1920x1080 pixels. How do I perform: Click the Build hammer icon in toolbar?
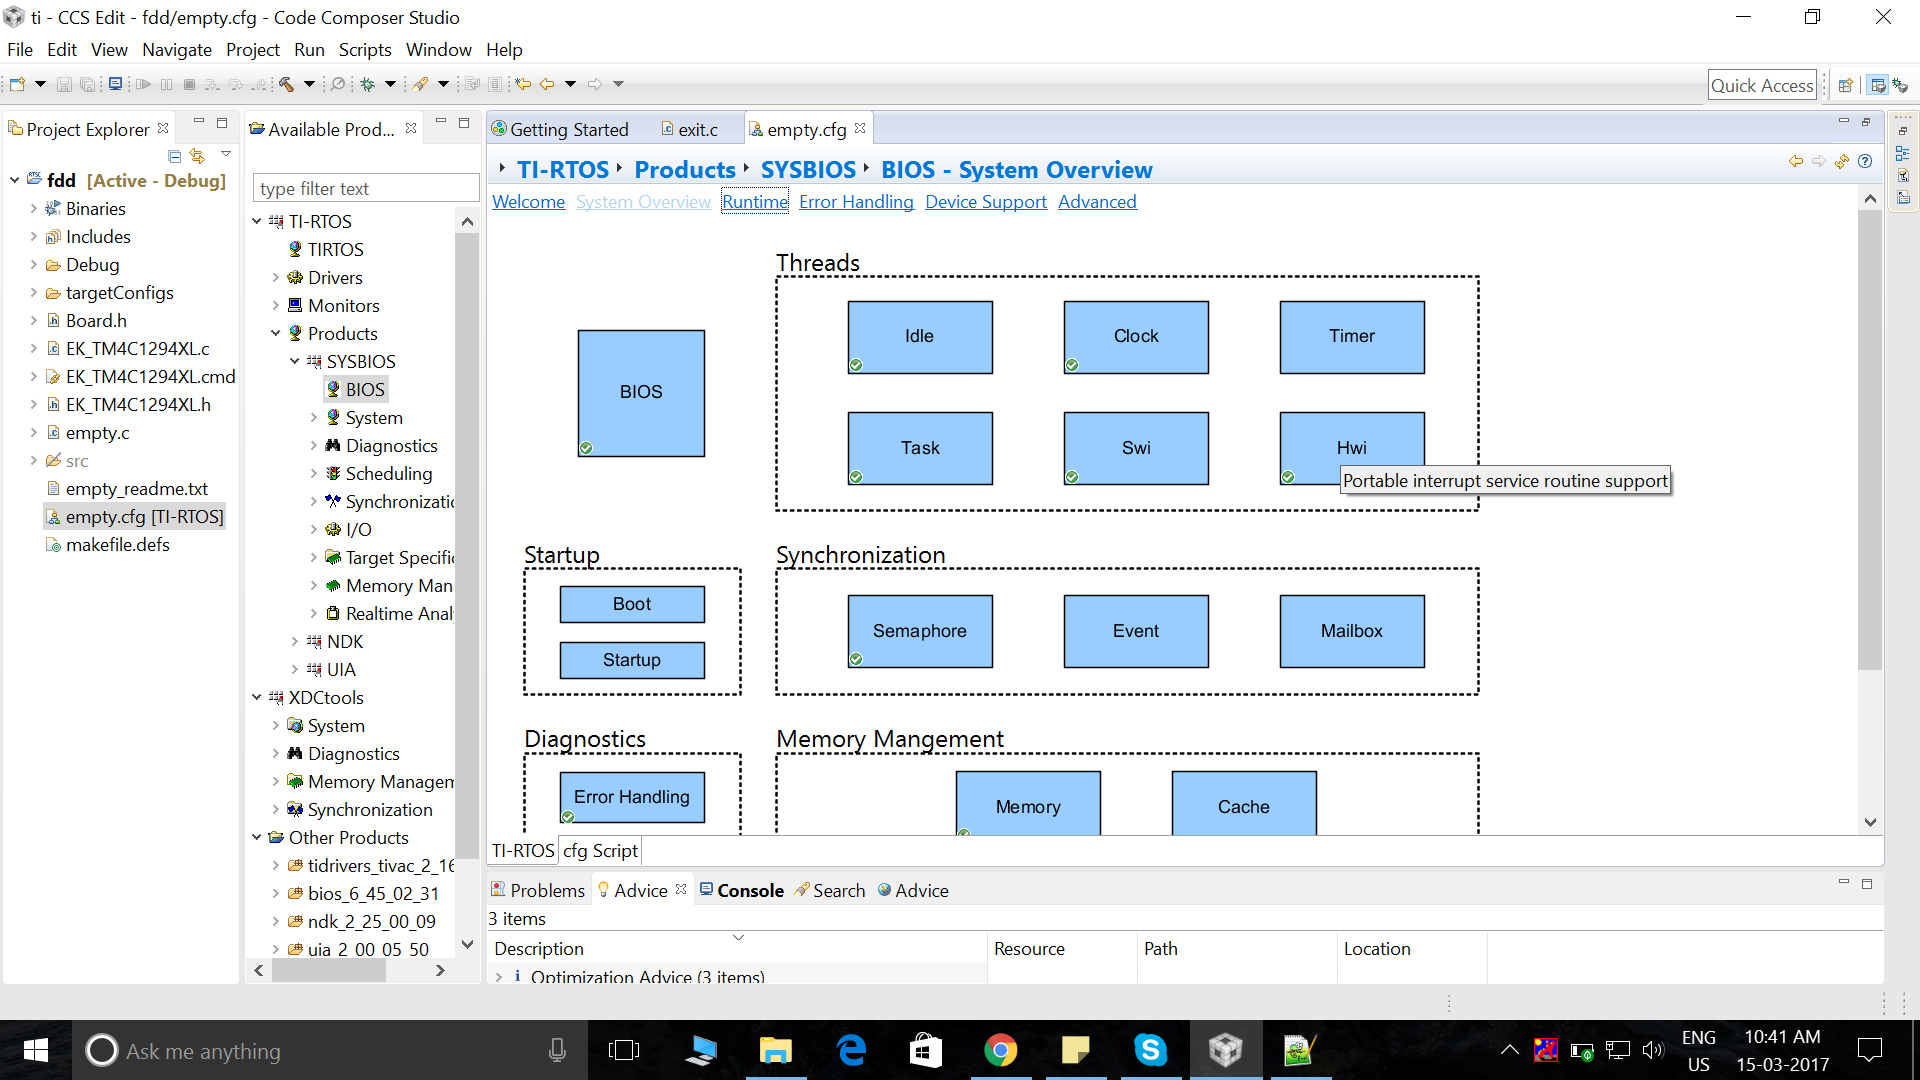click(286, 84)
